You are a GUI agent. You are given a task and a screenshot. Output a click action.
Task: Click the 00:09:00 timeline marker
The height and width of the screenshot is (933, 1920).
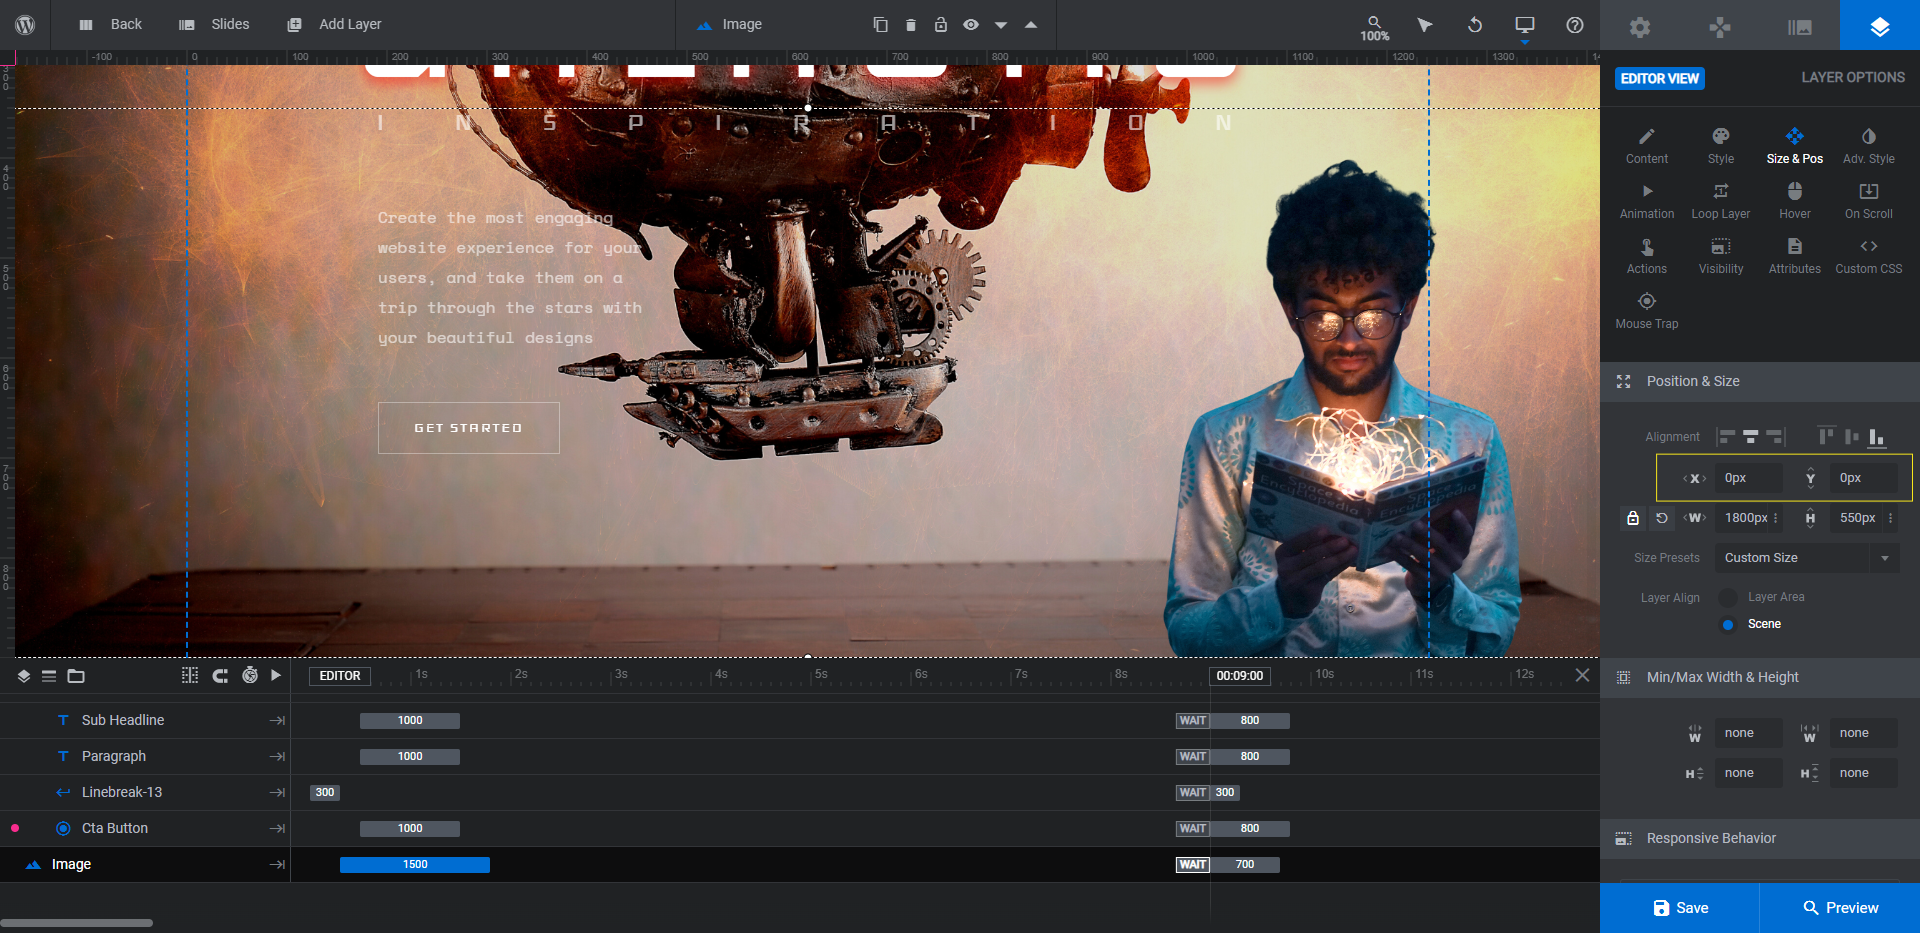click(x=1240, y=676)
